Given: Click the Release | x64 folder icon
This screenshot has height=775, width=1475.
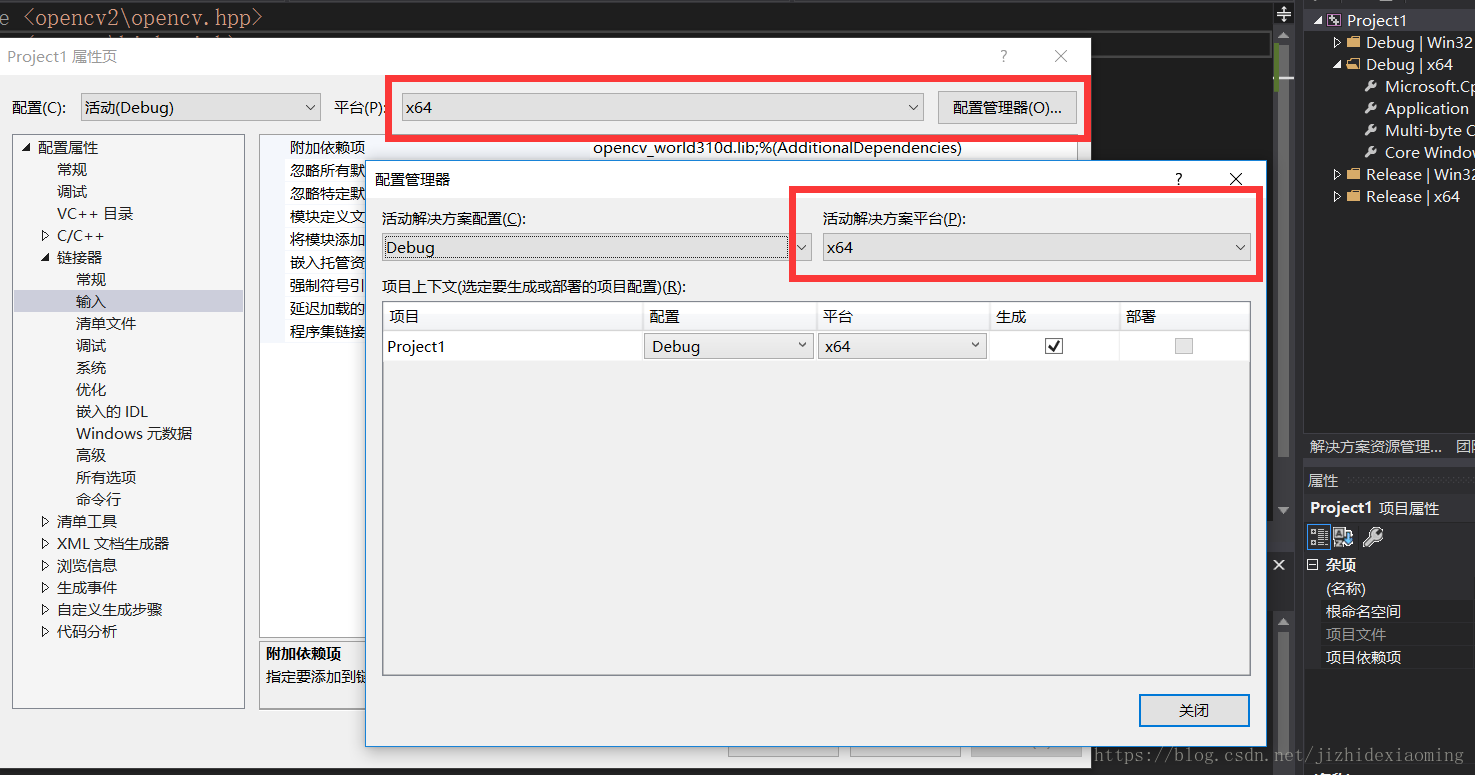Looking at the screenshot, I should [1353, 196].
